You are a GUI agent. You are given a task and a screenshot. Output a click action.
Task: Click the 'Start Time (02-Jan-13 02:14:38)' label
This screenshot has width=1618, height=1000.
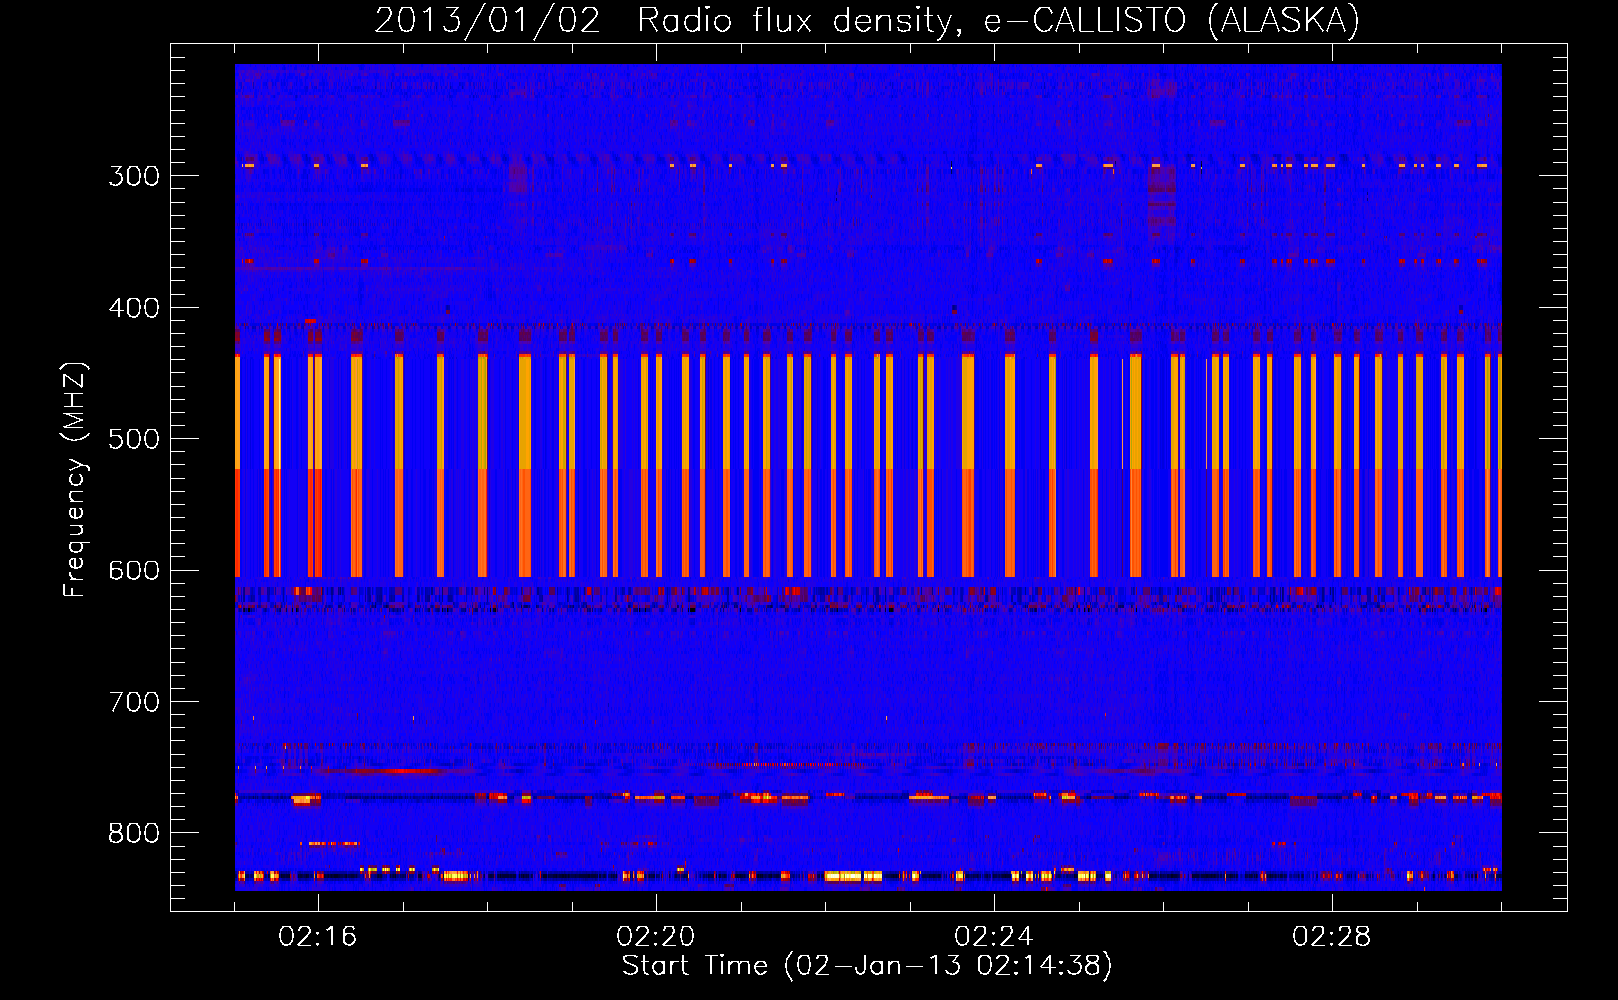coord(867,966)
